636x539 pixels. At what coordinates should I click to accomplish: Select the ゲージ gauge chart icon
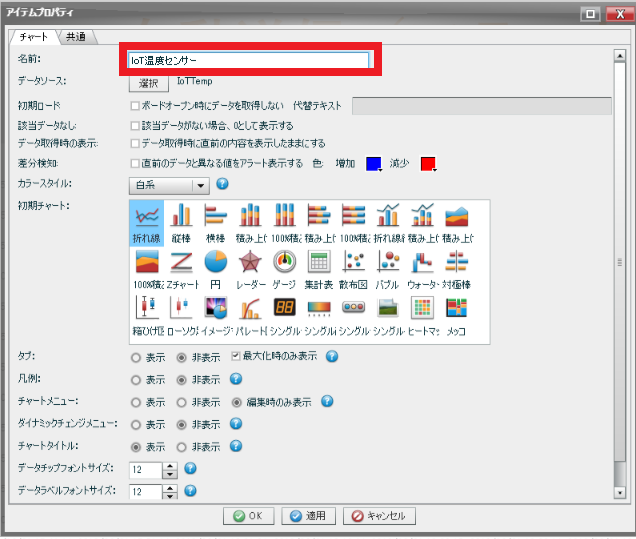[284, 270]
